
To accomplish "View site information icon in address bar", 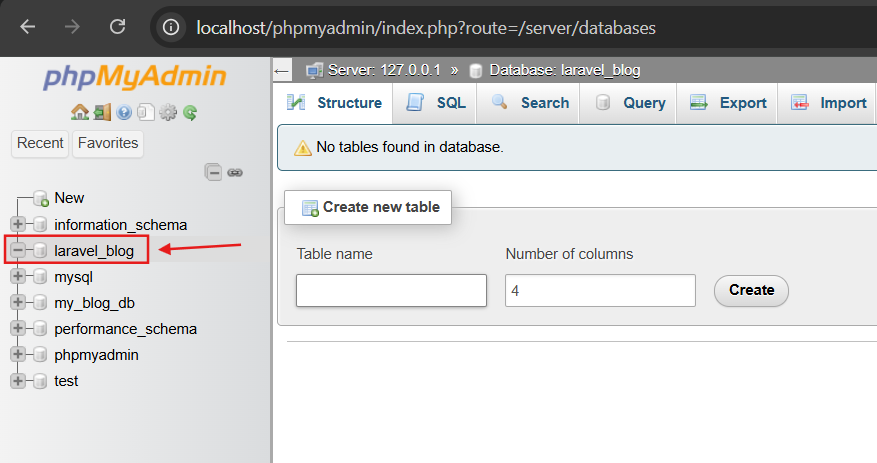I will point(171,27).
